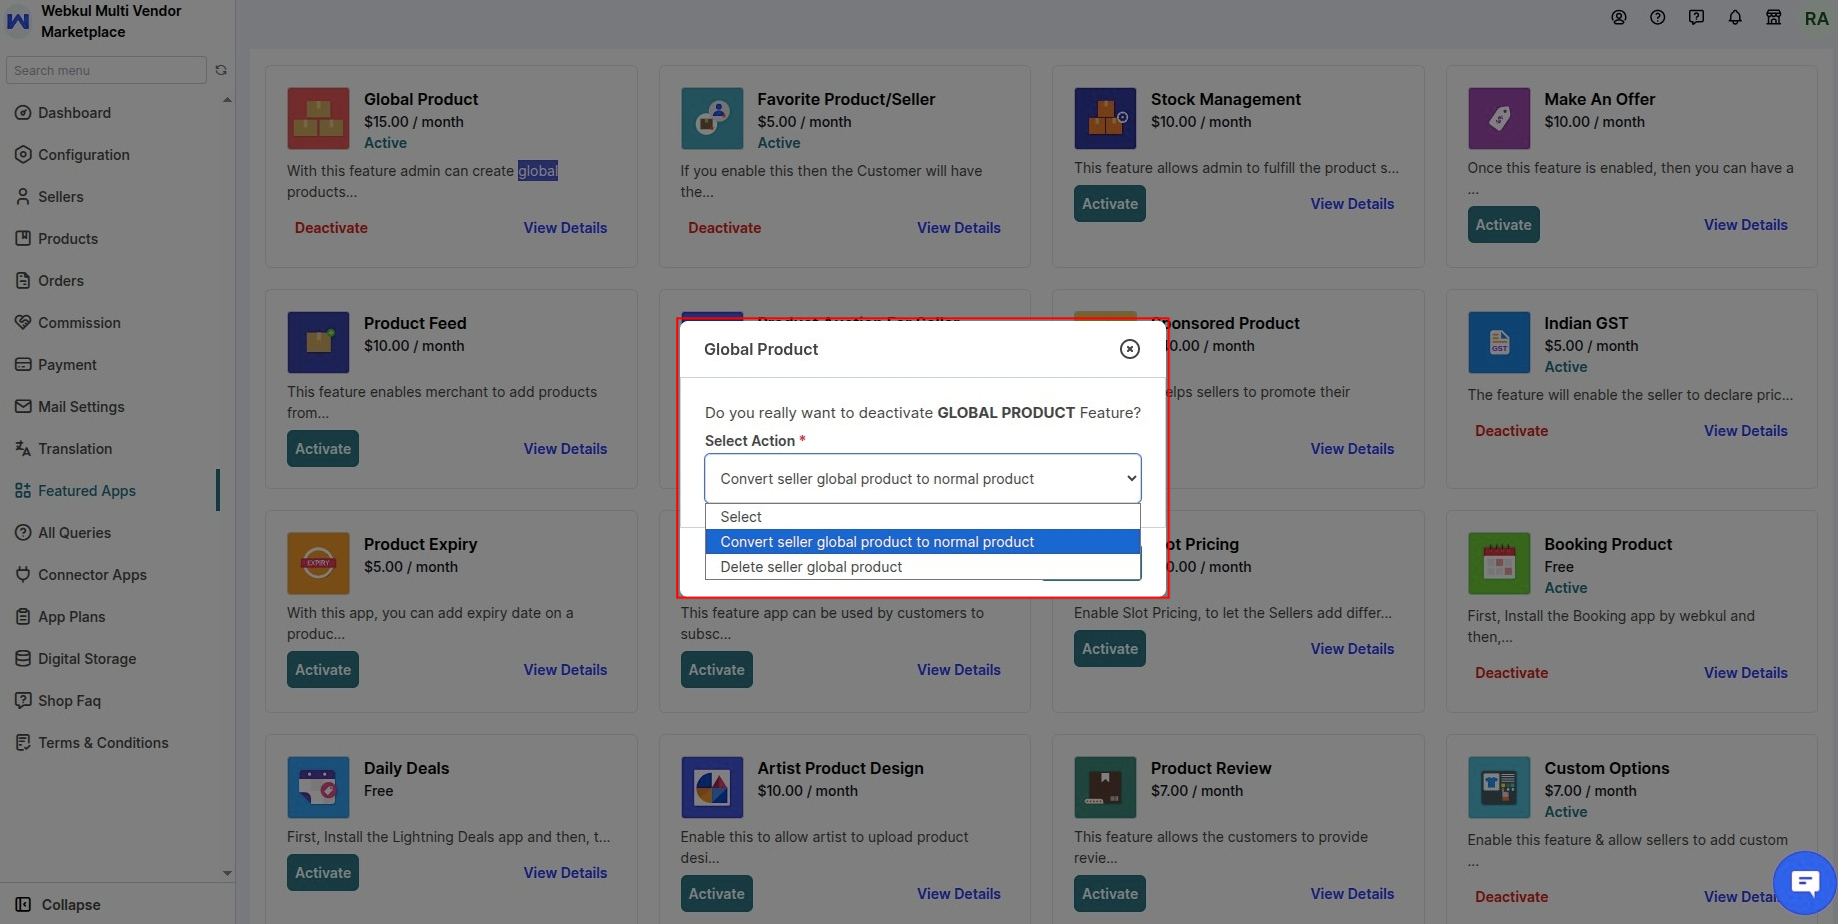1838x924 pixels.
Task: Click the Terms & Conditions icon
Action: click(x=23, y=743)
